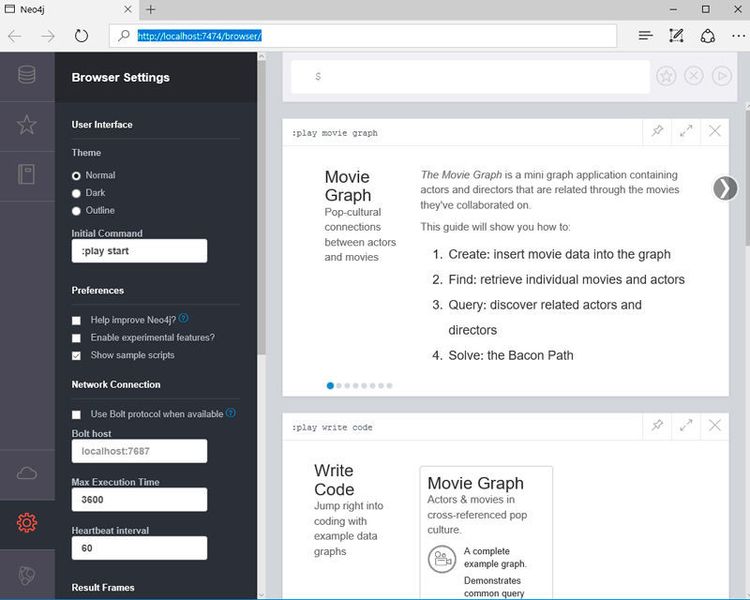
Task: Click help icon next to Help improve Neo4j
Action: coord(183,318)
